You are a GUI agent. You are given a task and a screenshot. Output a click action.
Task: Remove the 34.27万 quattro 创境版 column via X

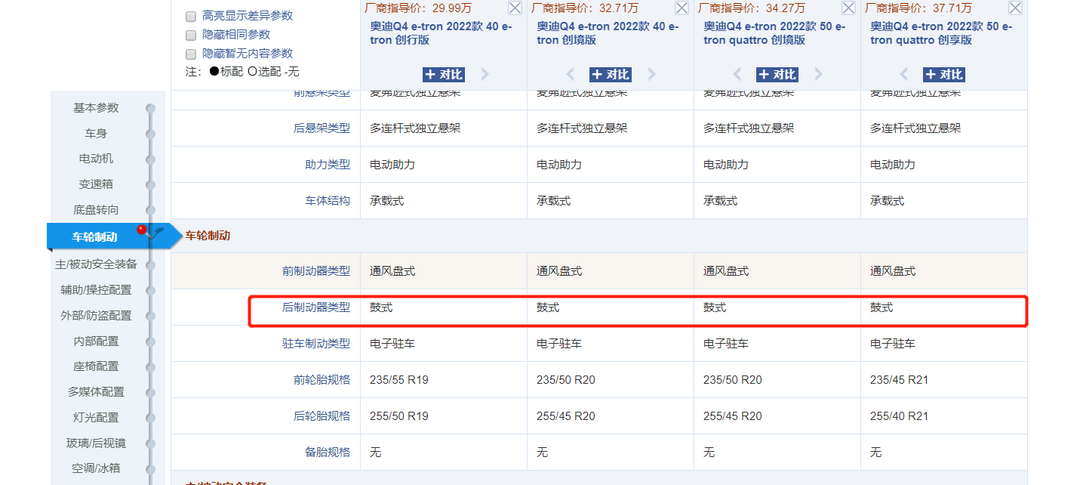[848, 8]
